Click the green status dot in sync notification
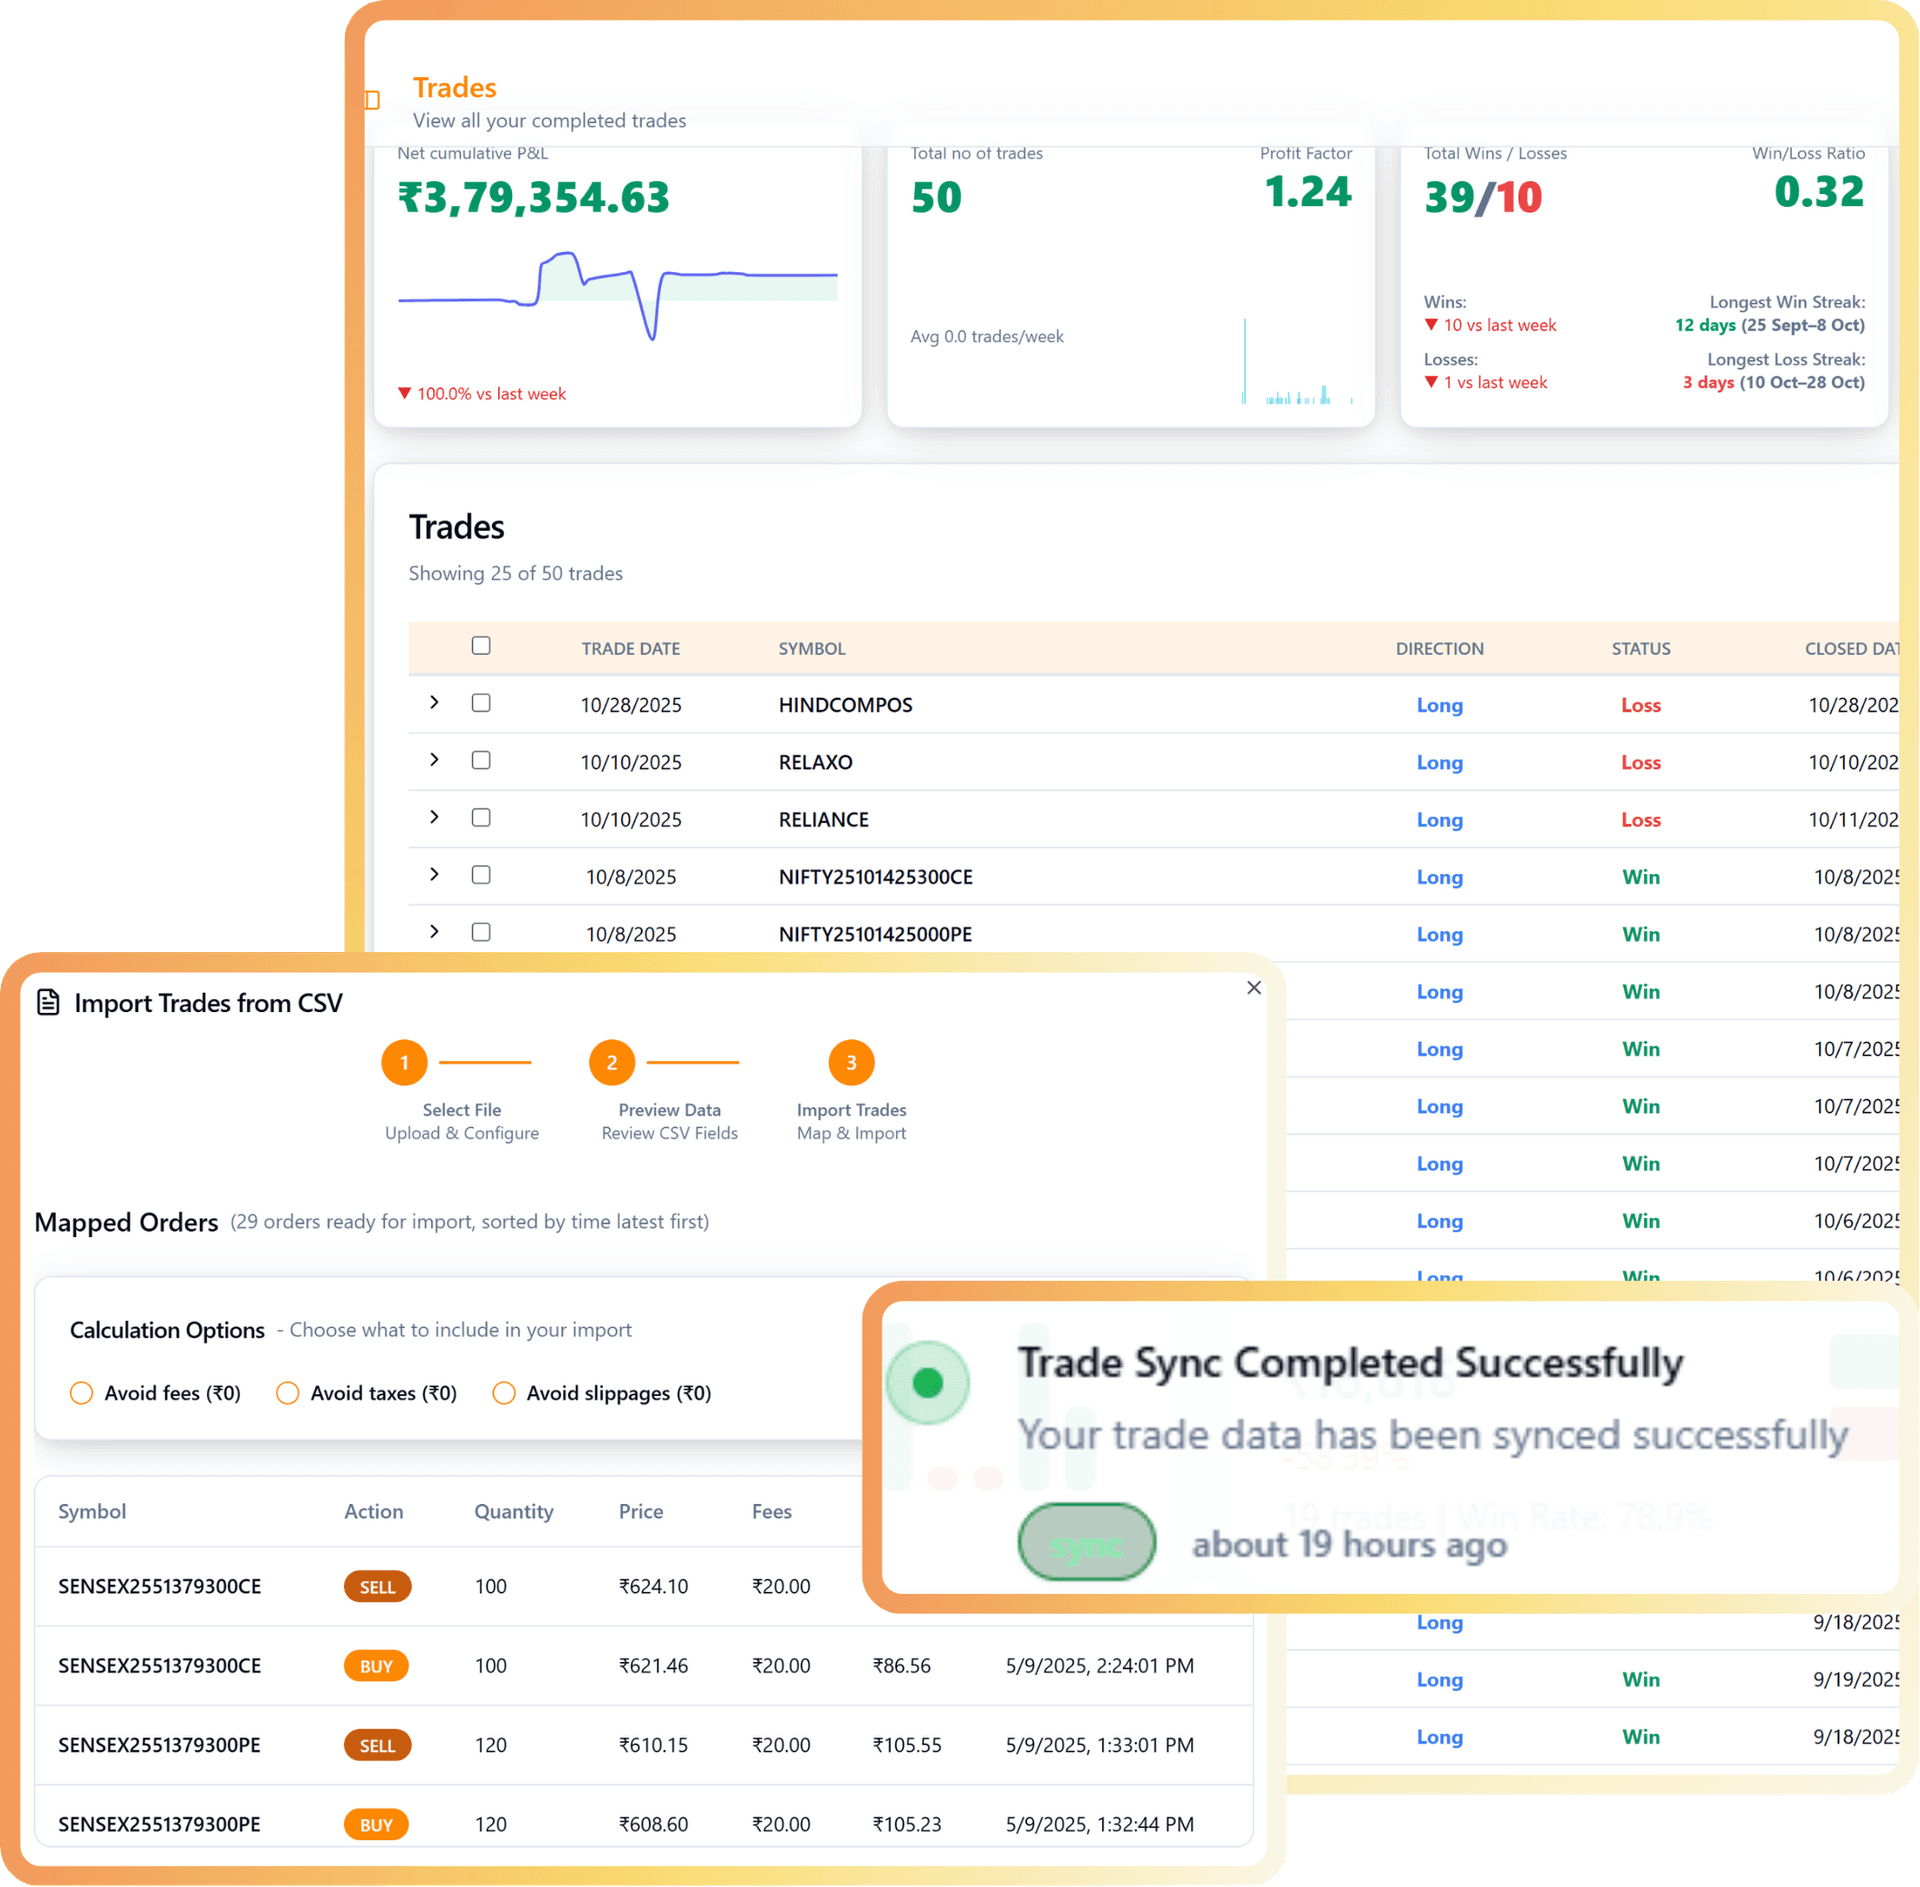Image resolution: width=1920 pixels, height=1887 pixels. point(928,1382)
